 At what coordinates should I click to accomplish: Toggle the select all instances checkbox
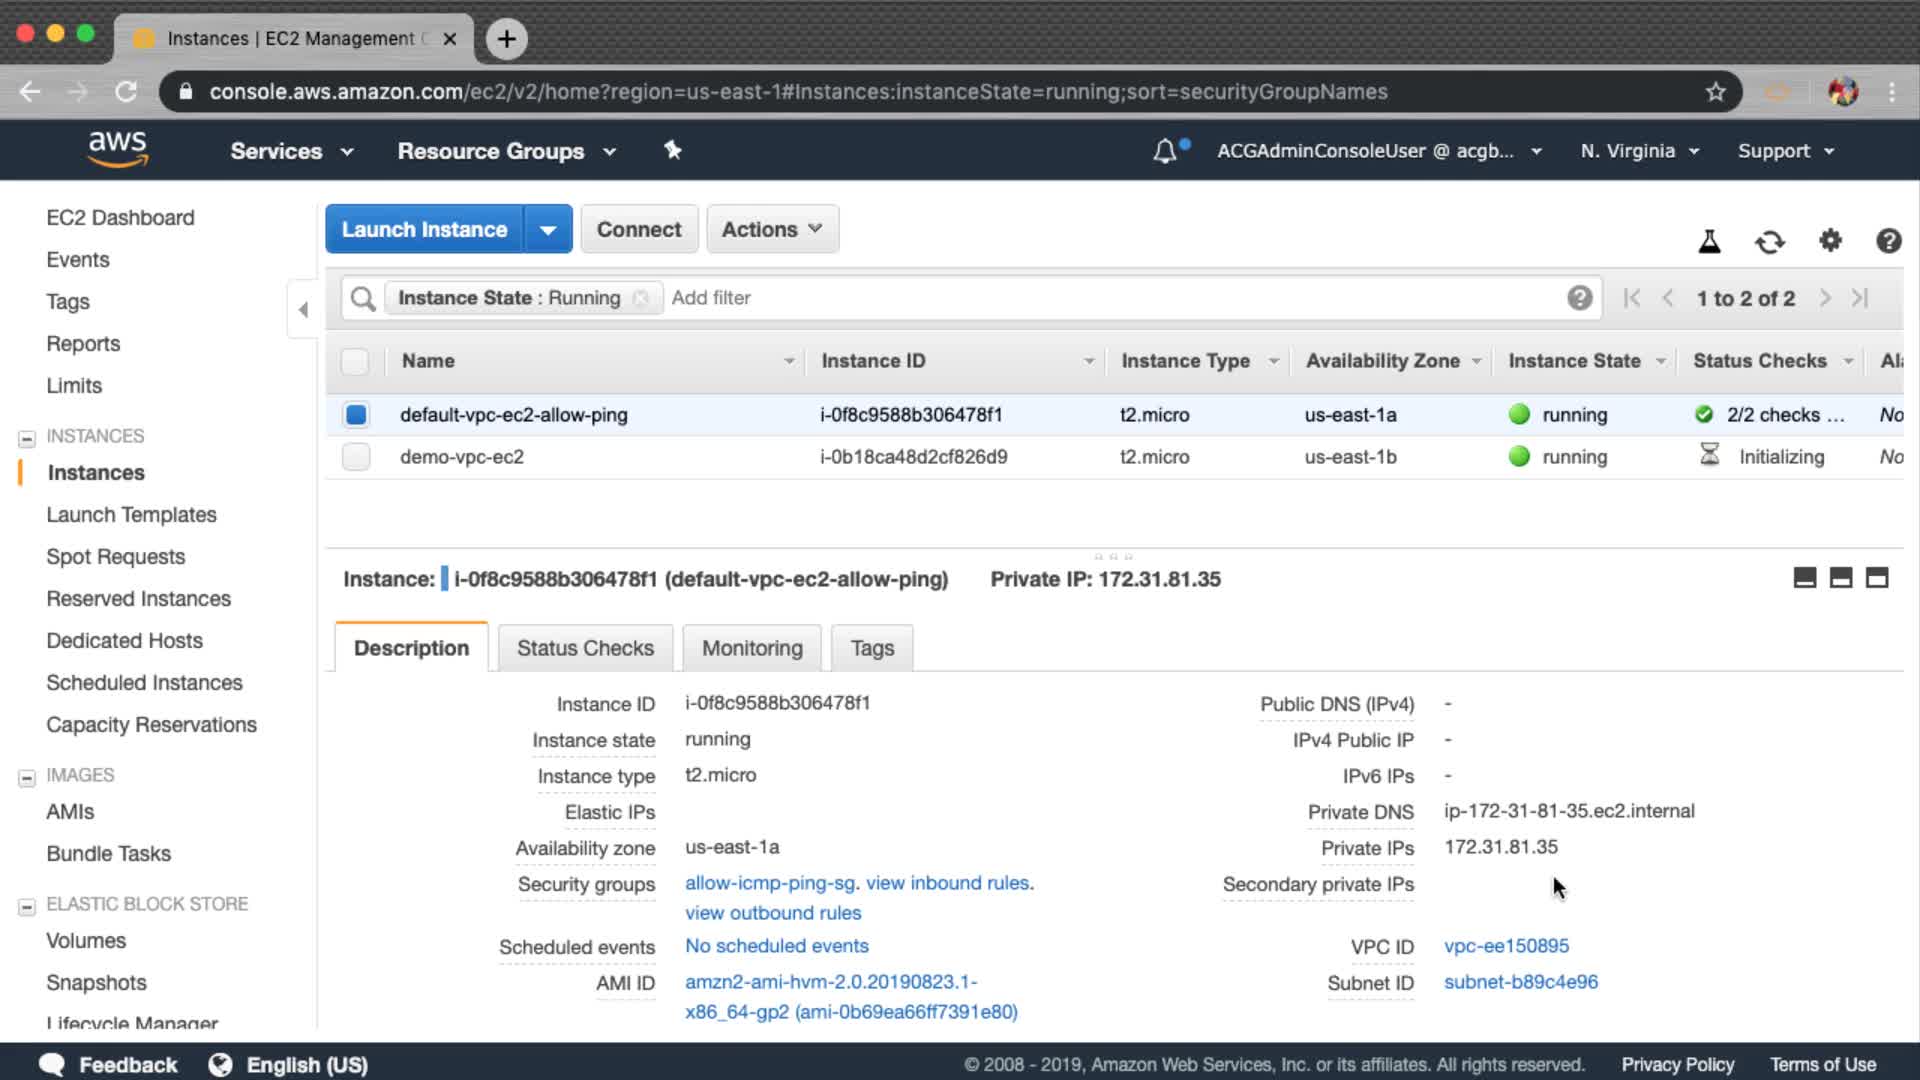tap(355, 361)
